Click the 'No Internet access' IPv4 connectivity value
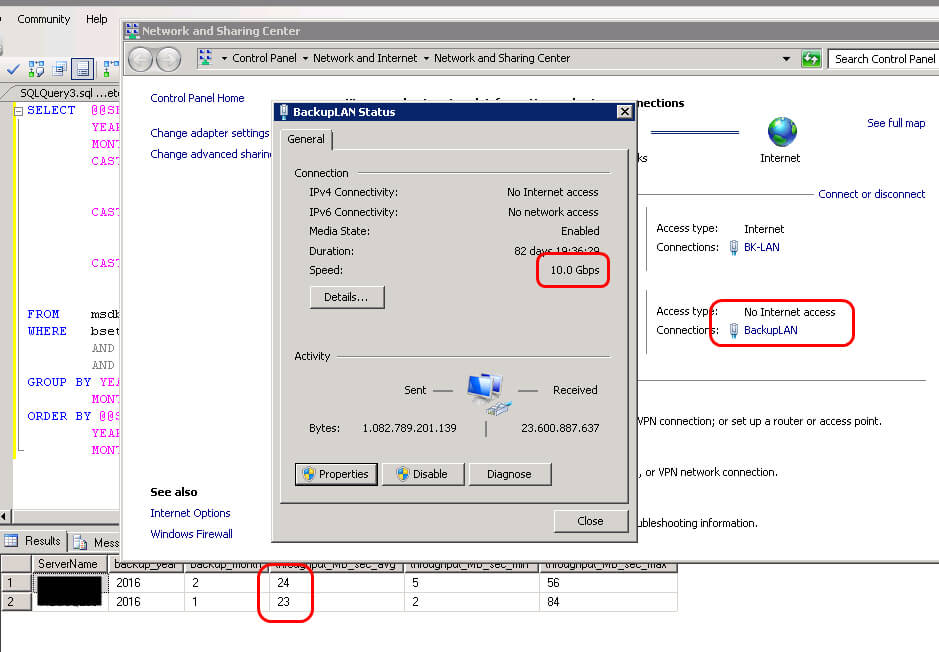 click(x=552, y=192)
